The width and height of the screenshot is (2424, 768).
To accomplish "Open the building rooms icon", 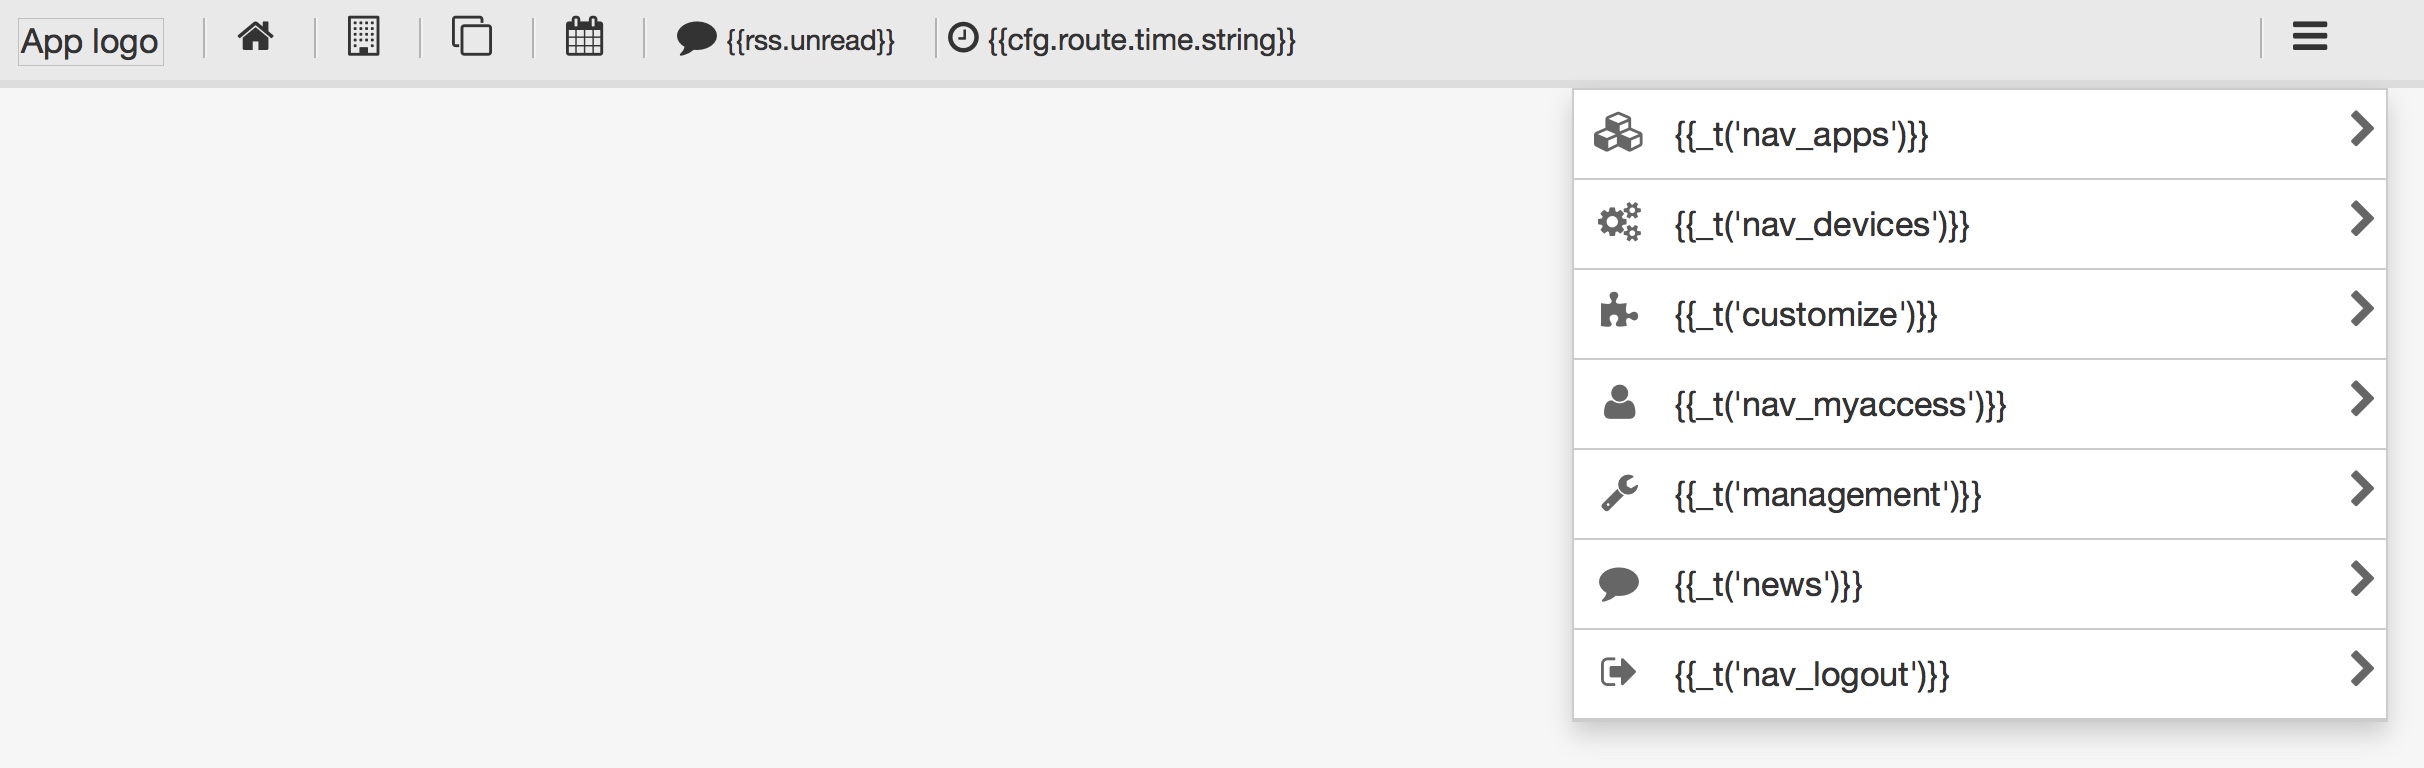I will coord(363,38).
